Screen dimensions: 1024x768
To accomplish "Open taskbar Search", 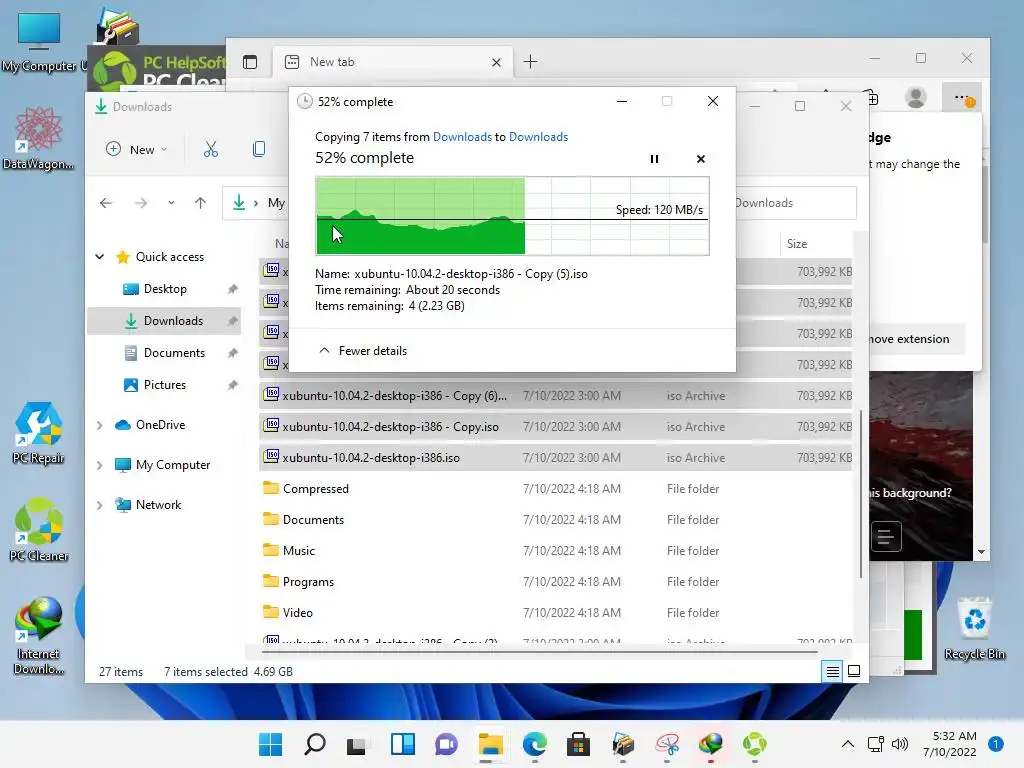I will pos(315,744).
